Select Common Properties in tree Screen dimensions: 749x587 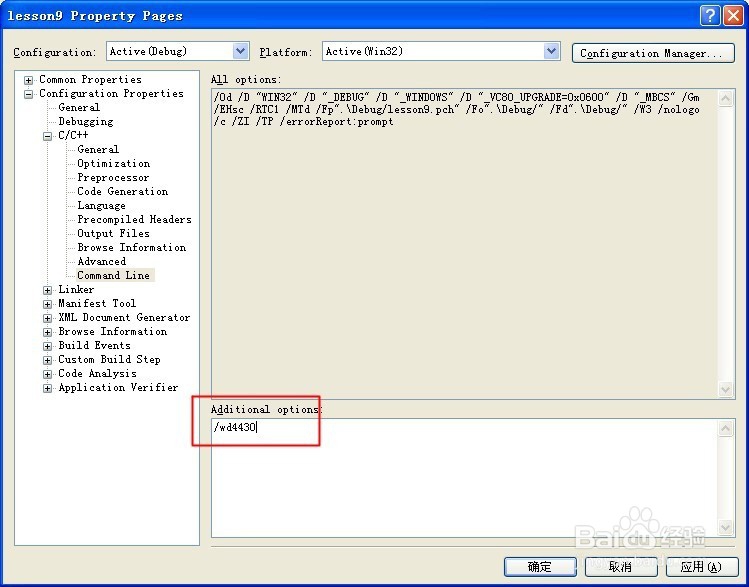90,79
